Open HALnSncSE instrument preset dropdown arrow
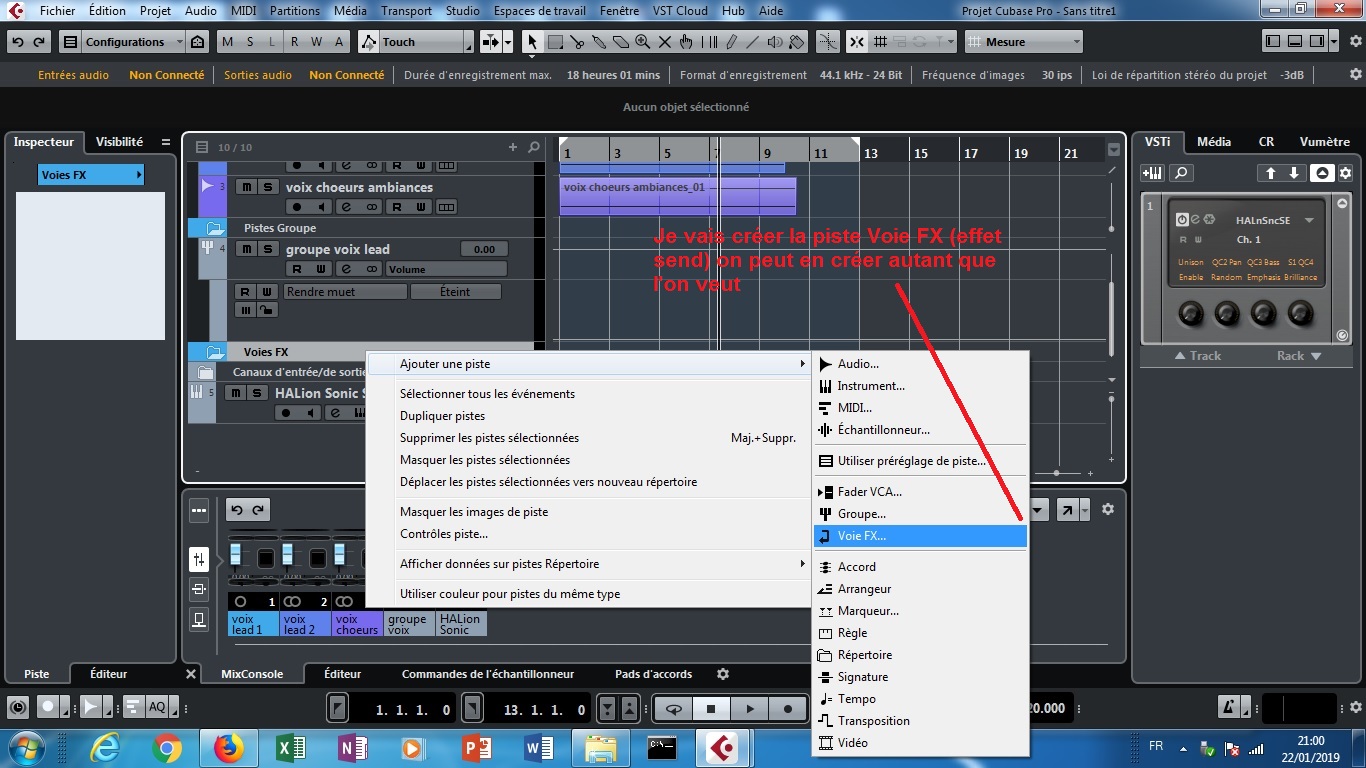Screen dimensions: 1366x768 point(1309,220)
